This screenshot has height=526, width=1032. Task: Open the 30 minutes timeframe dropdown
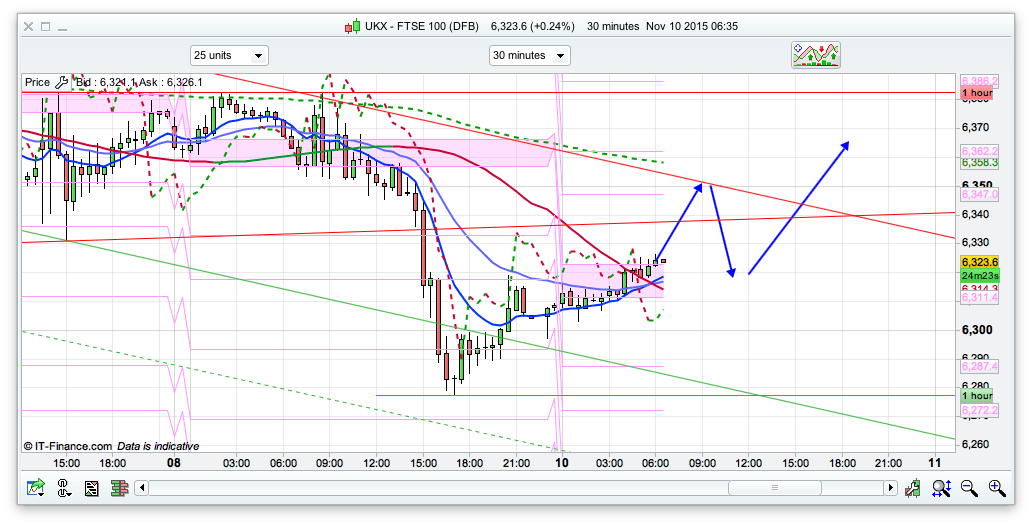[529, 55]
